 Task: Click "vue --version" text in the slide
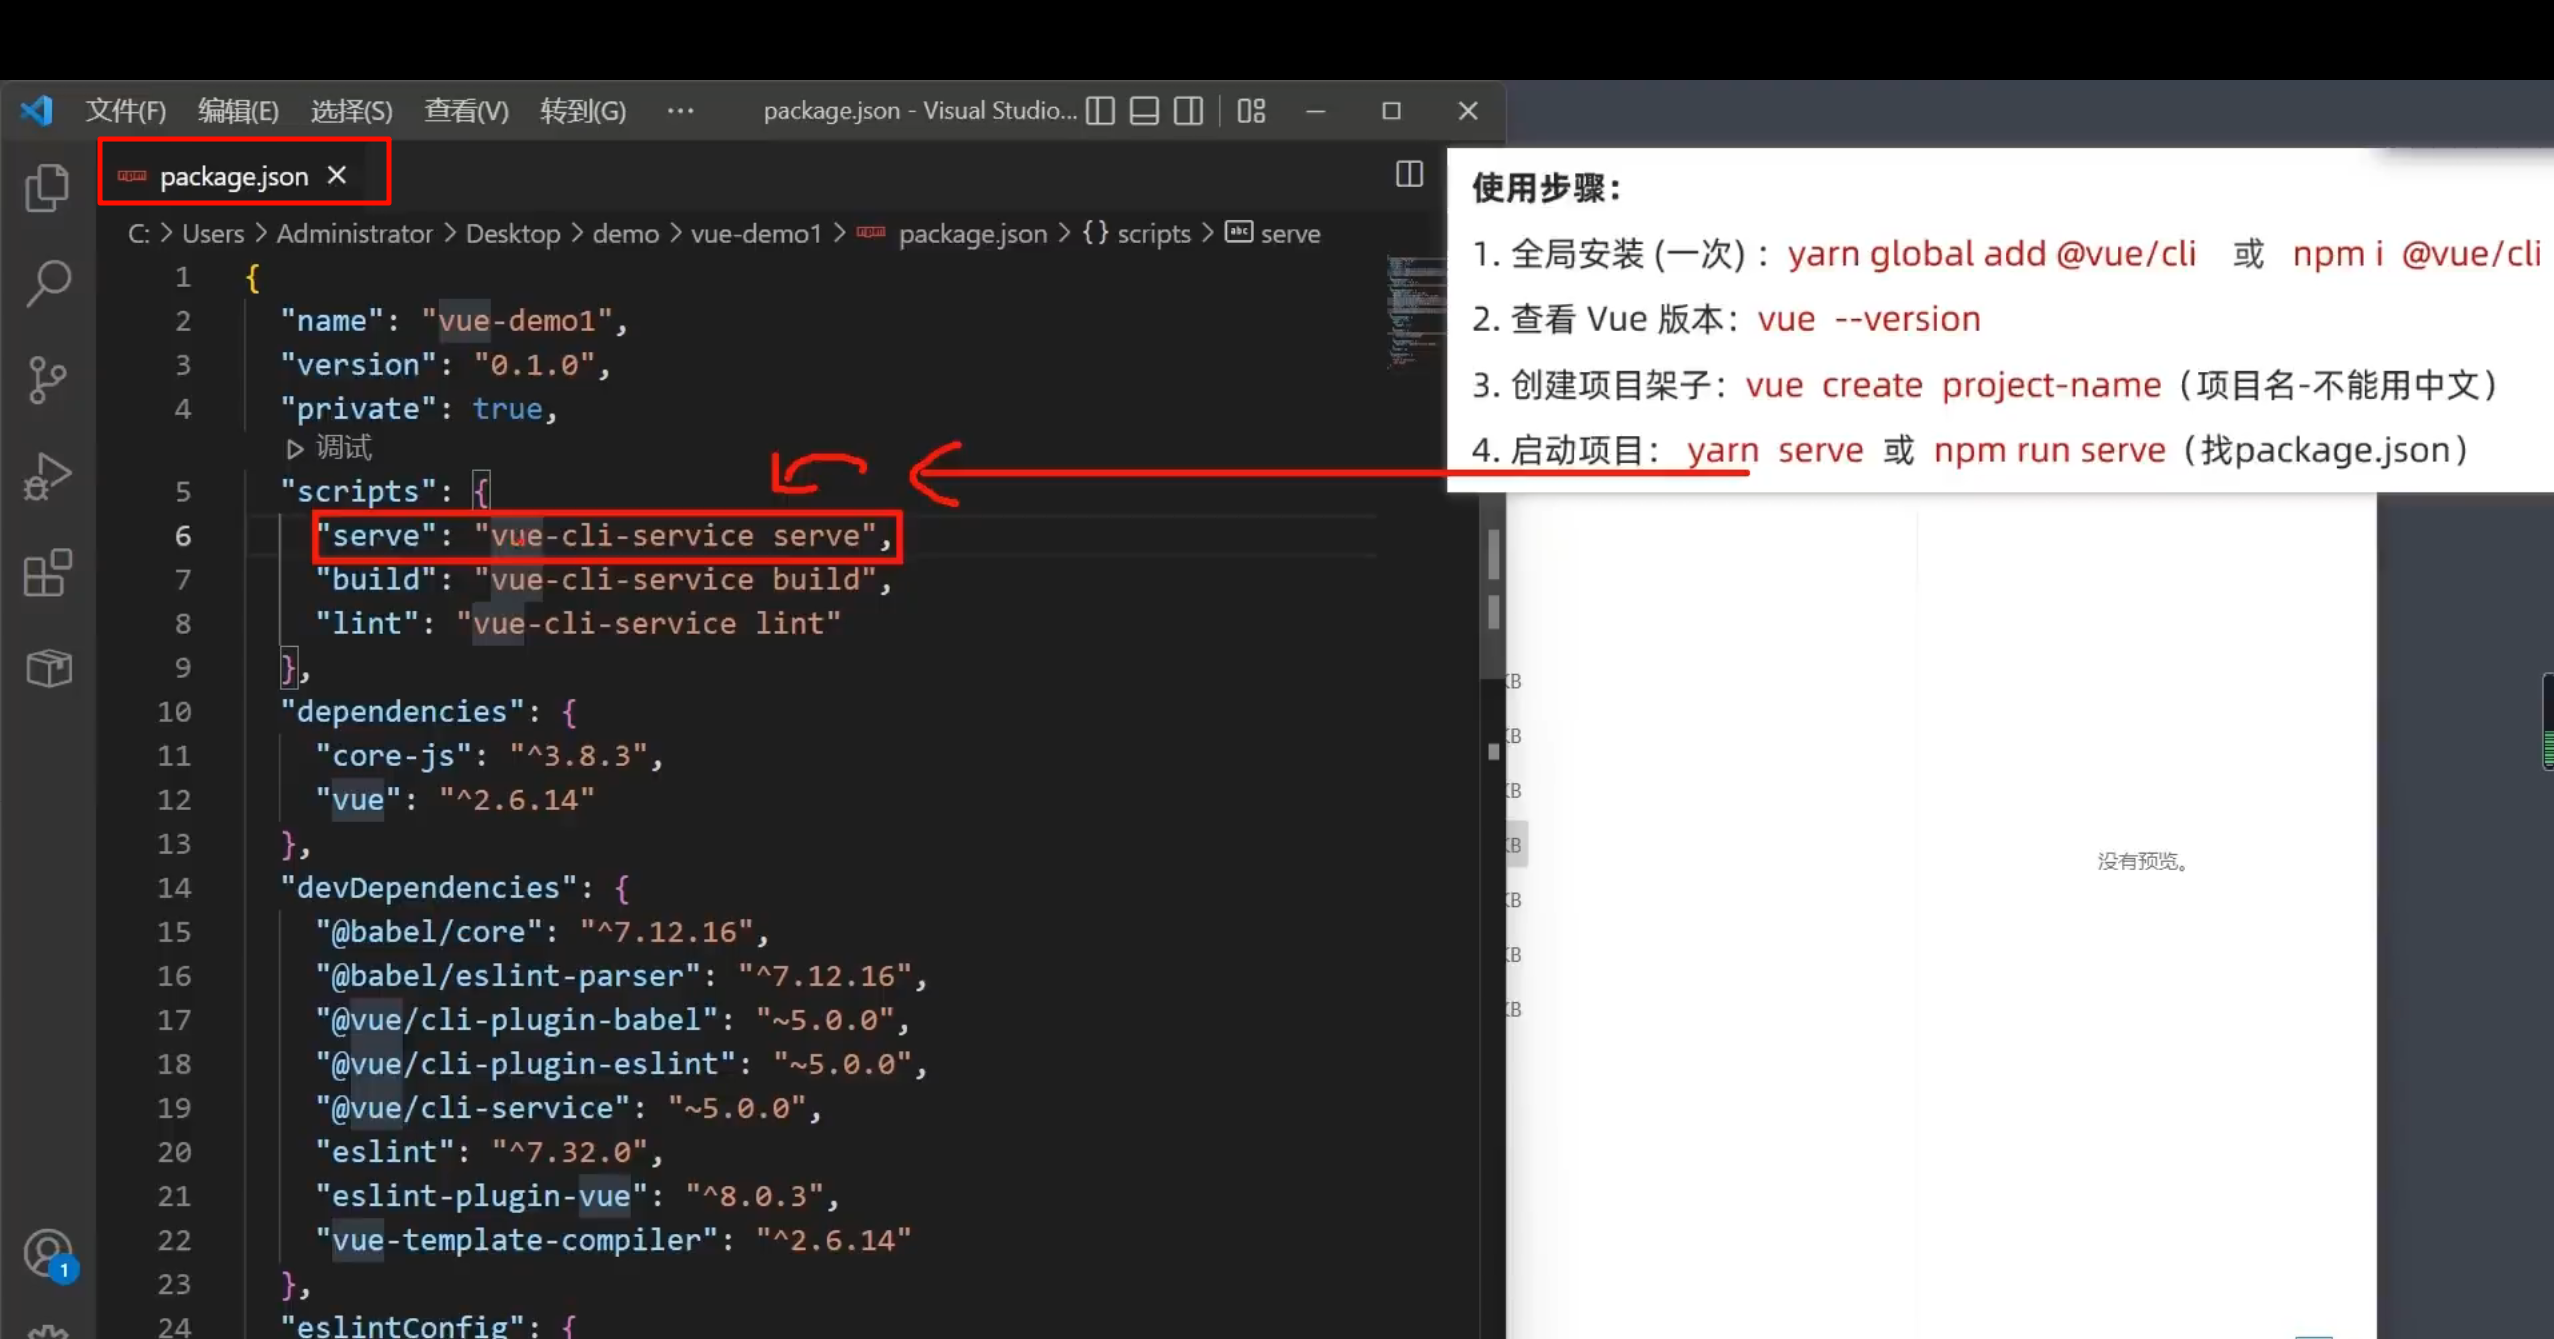1868,319
